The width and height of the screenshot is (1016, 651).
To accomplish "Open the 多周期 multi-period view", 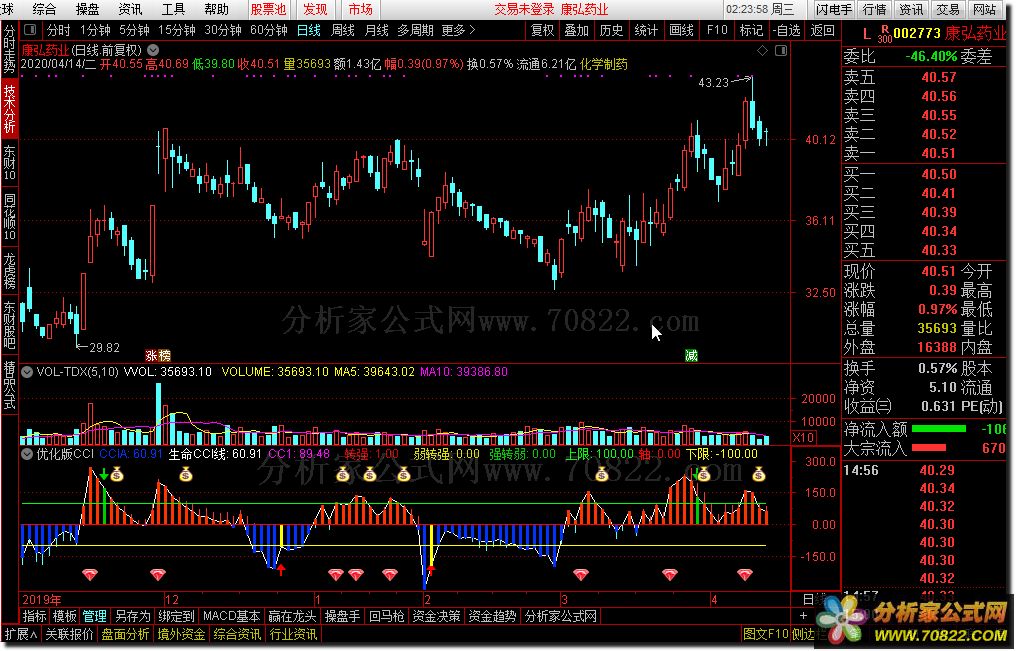I will pyautogui.click(x=415, y=30).
